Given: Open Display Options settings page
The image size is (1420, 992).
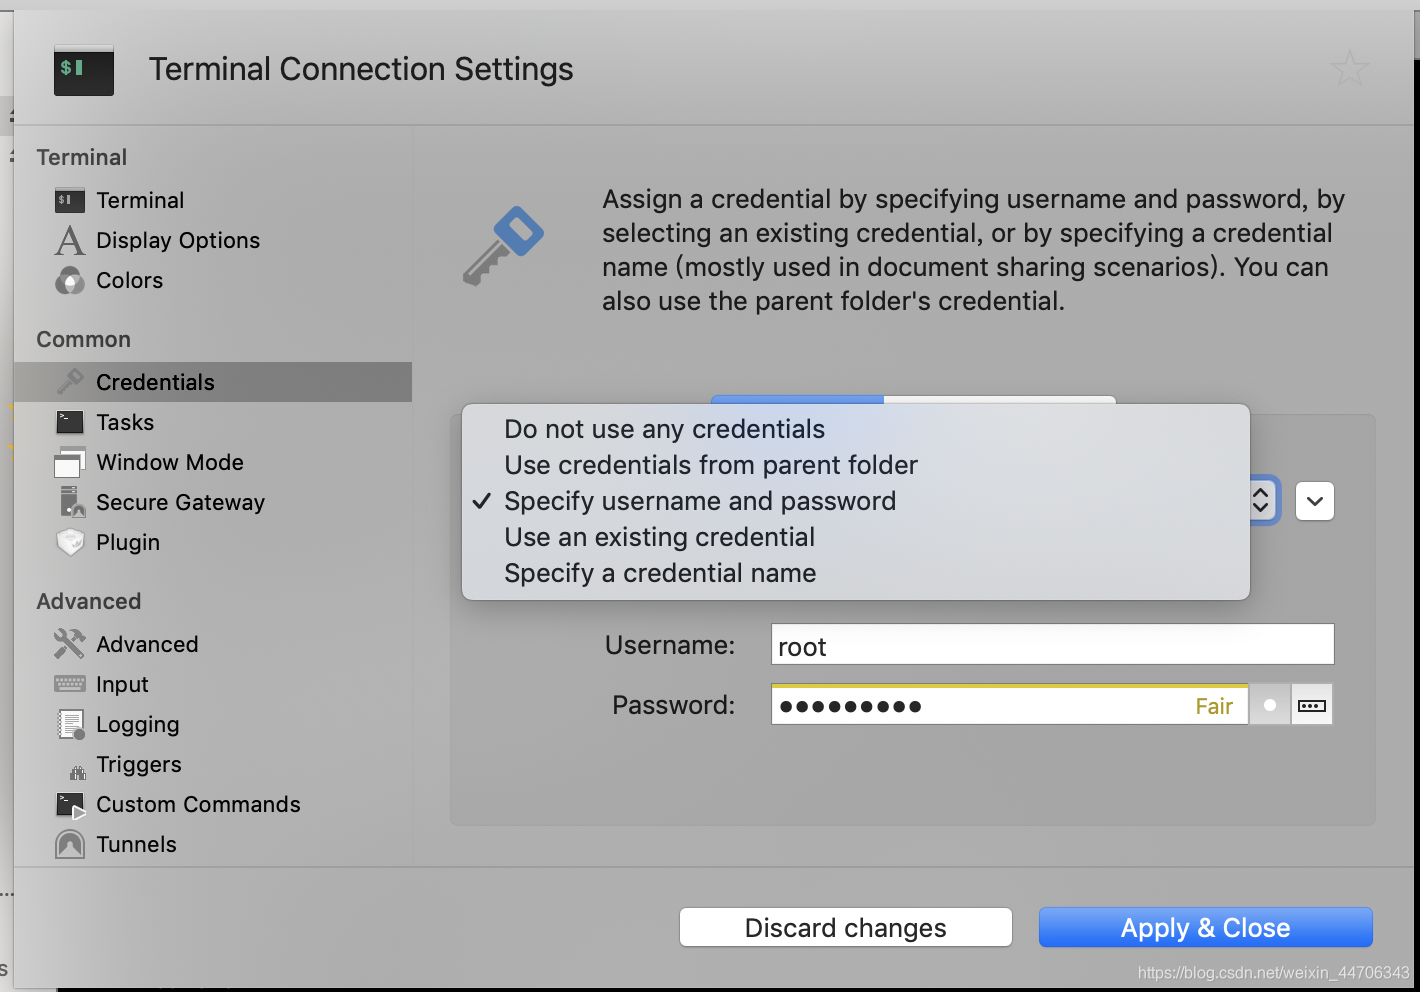Looking at the screenshot, I should click(x=213, y=241).
